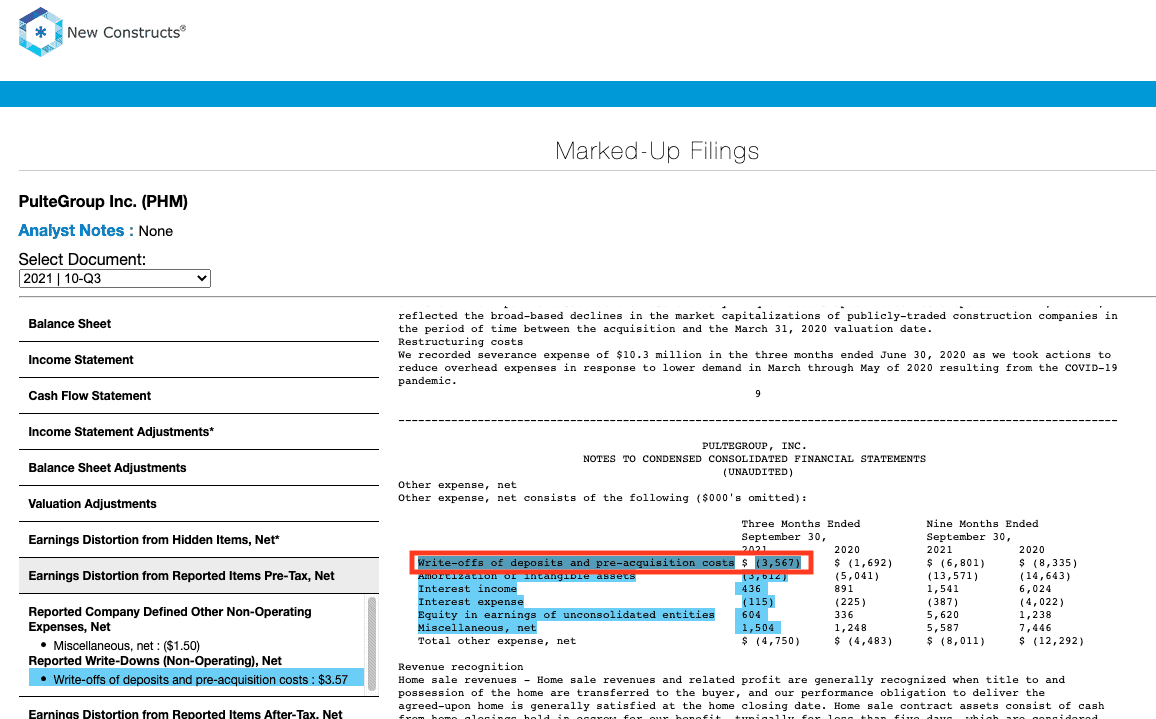Image resolution: width=1156 pixels, height=719 pixels.
Task: Click the highlighted 604 equity earnings value
Action: pyautogui.click(x=751, y=615)
